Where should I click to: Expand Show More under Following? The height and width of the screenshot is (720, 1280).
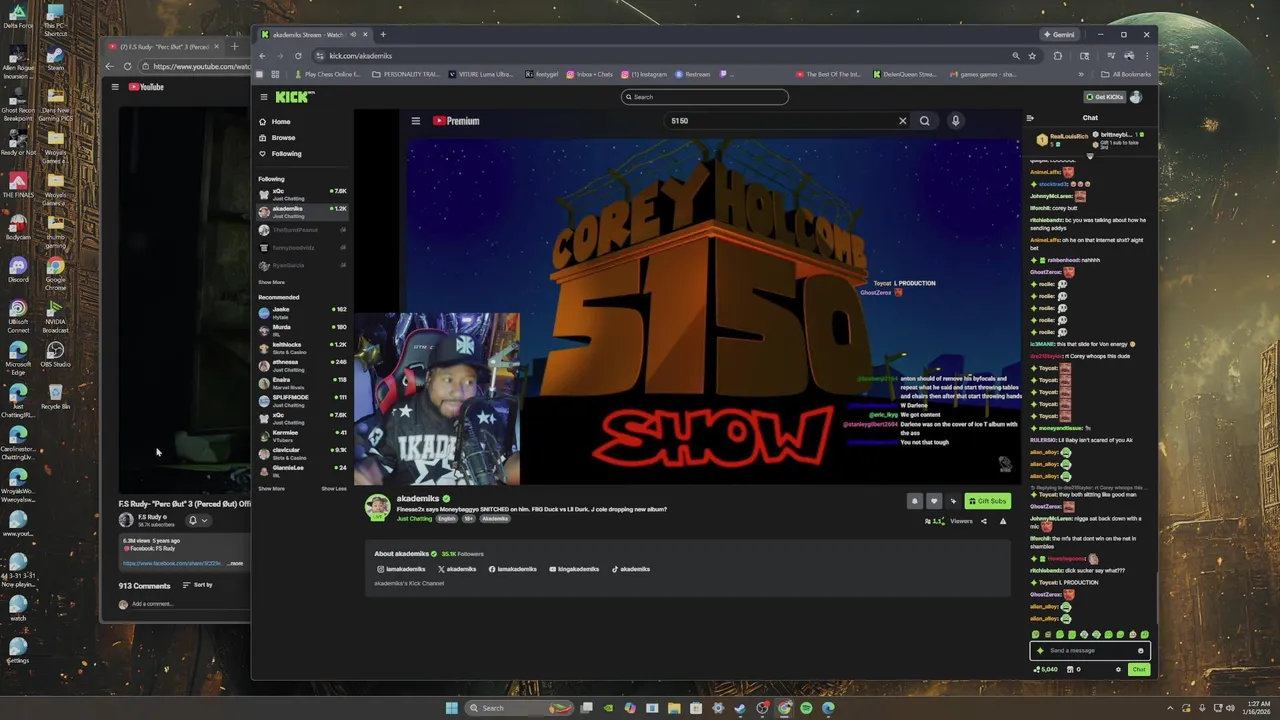point(271,283)
